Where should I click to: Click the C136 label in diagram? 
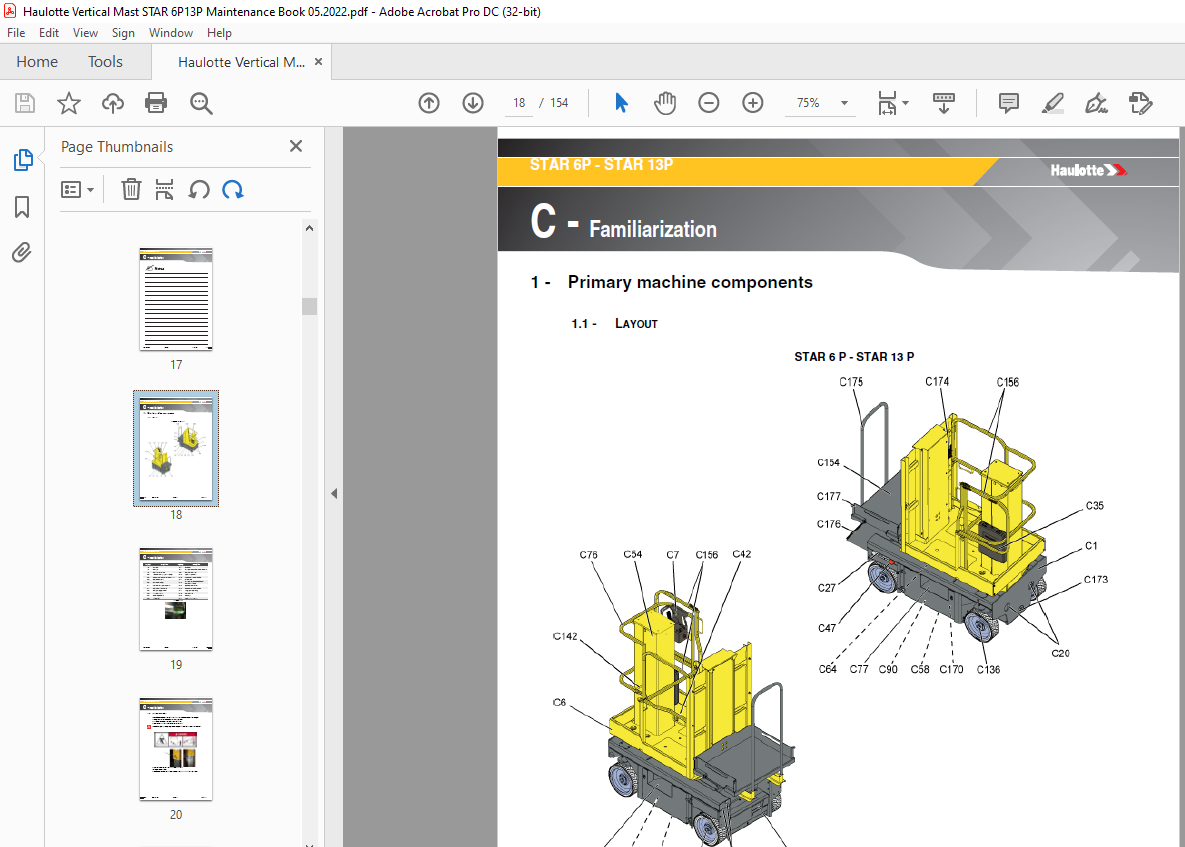[989, 669]
